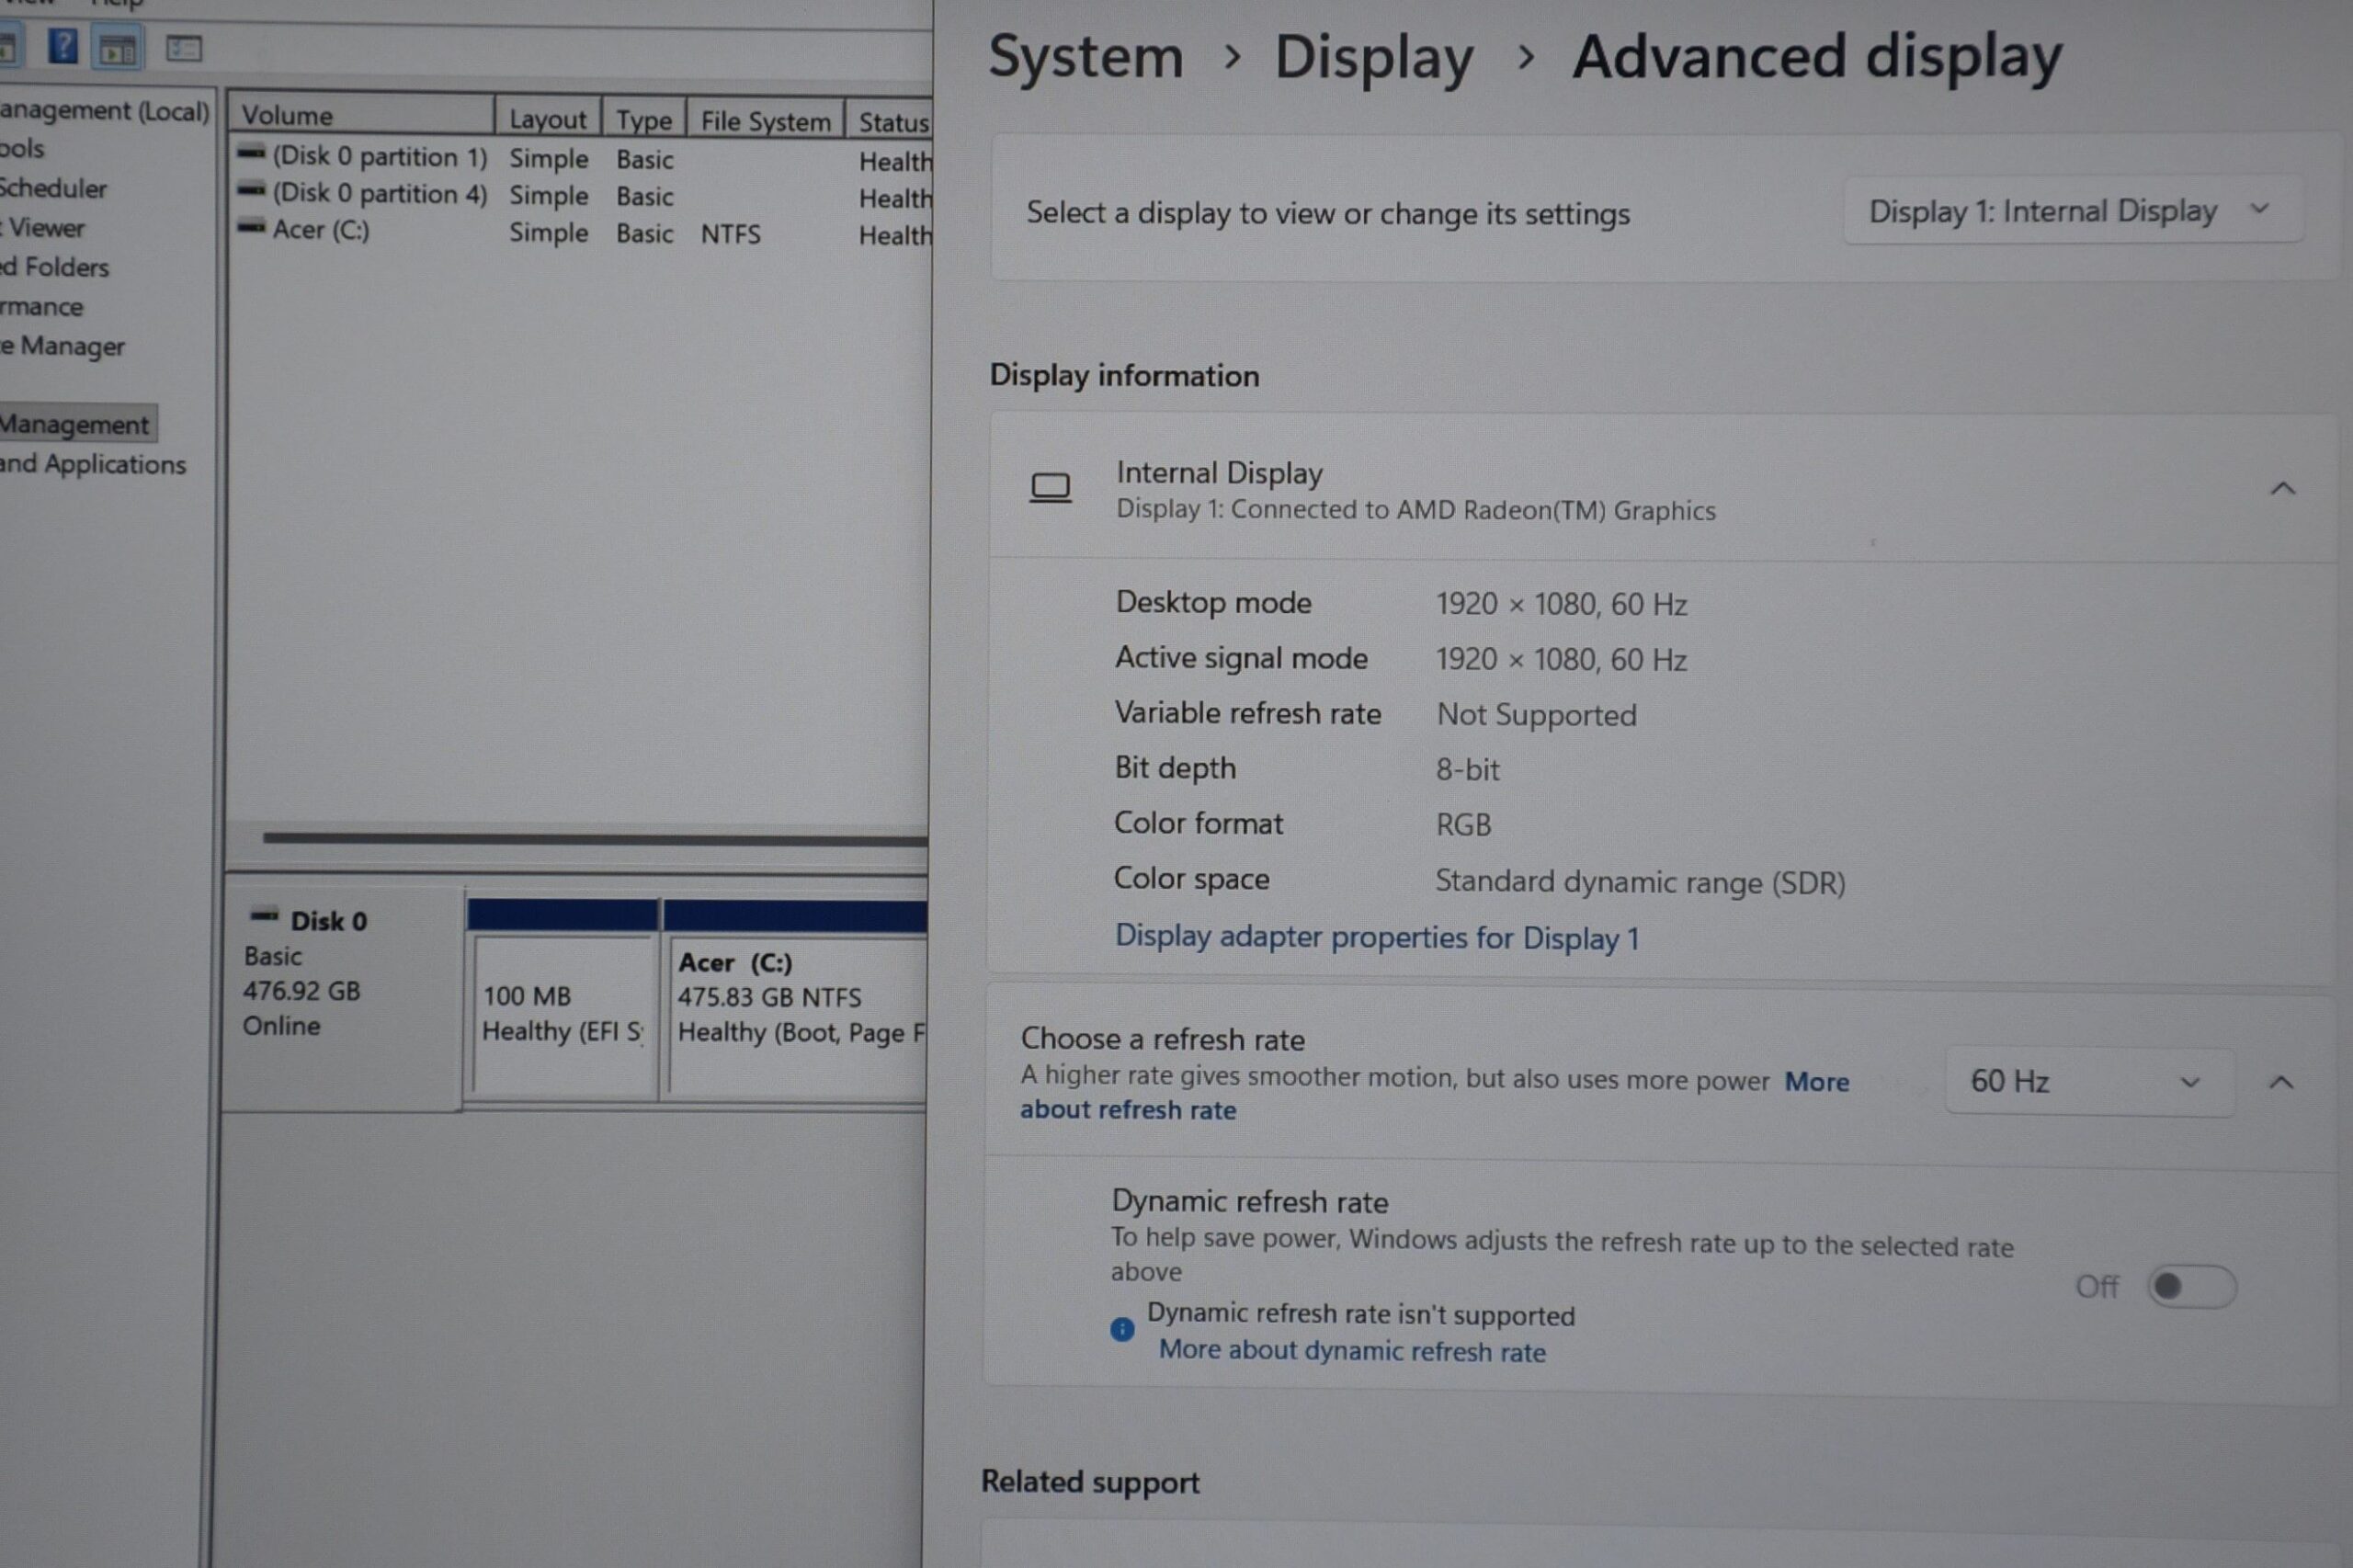The width and height of the screenshot is (2353, 1568).
Task: Click the RGB color format value
Action: pos(1463,825)
